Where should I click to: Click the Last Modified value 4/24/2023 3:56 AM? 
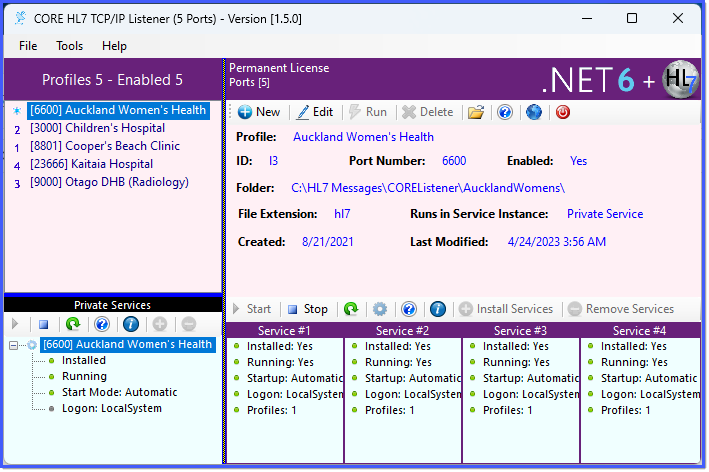pyautogui.click(x=557, y=242)
